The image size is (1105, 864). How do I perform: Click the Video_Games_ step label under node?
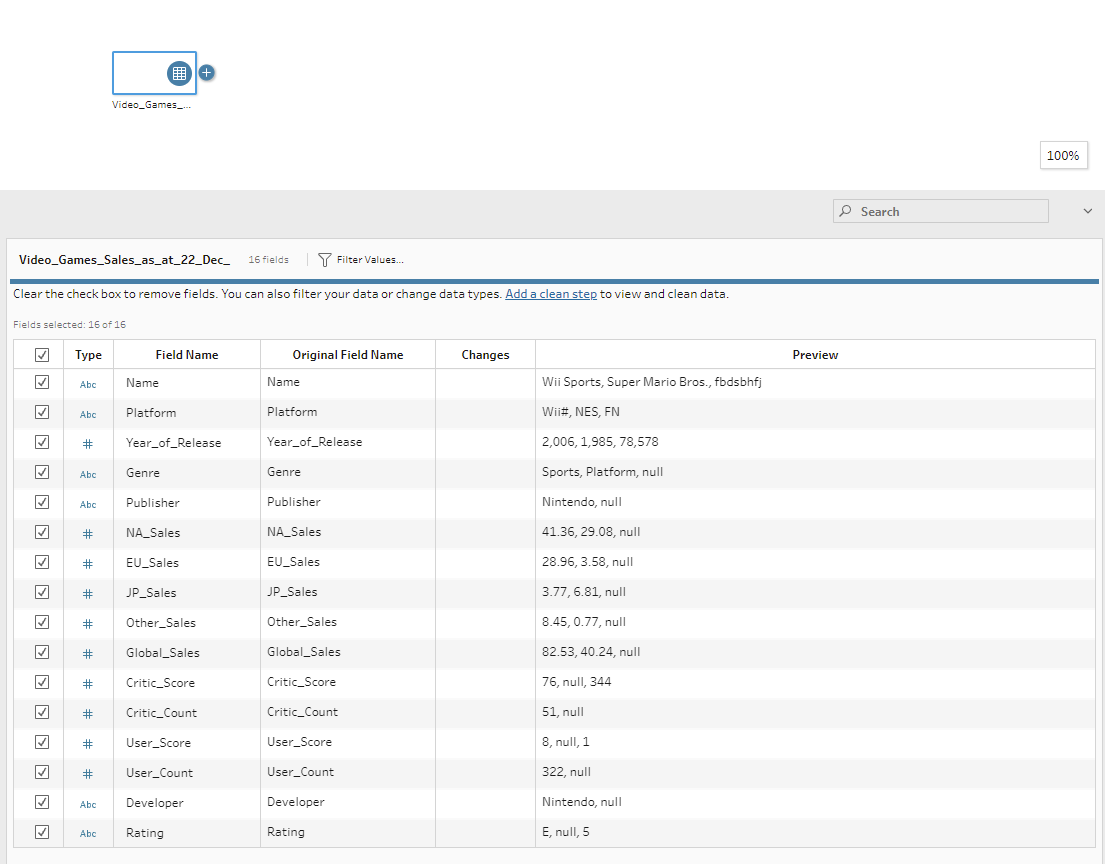pos(152,104)
